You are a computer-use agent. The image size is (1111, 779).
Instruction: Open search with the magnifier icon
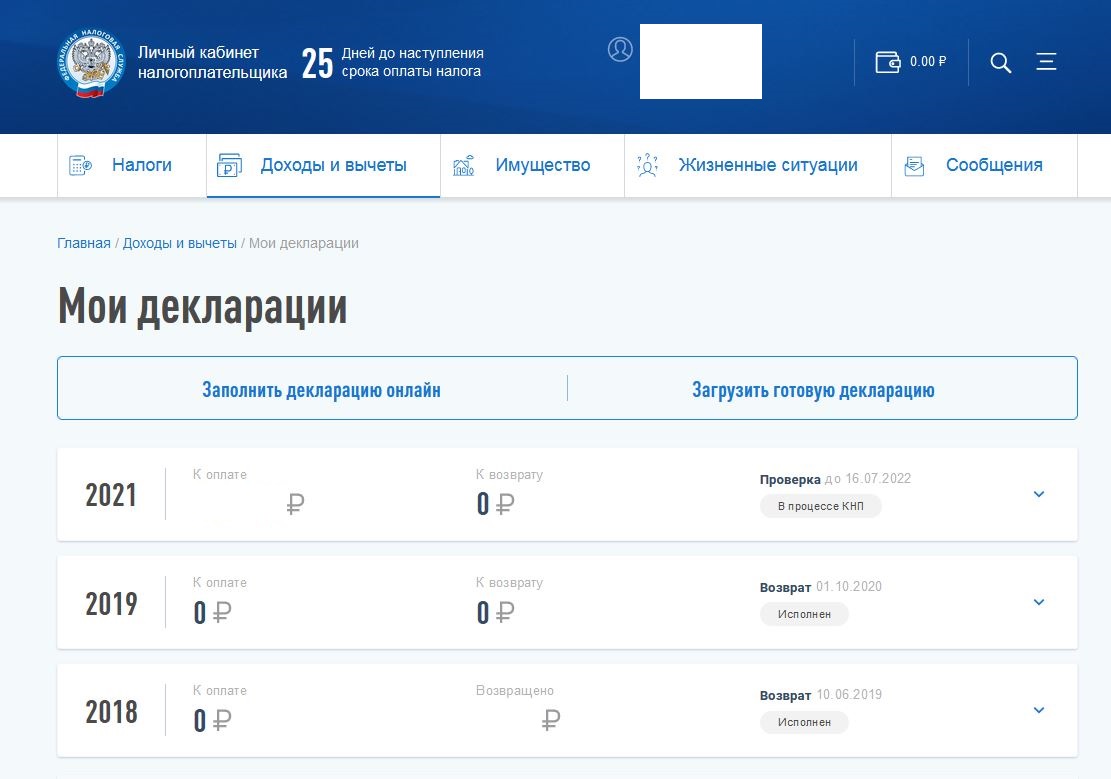(1000, 62)
